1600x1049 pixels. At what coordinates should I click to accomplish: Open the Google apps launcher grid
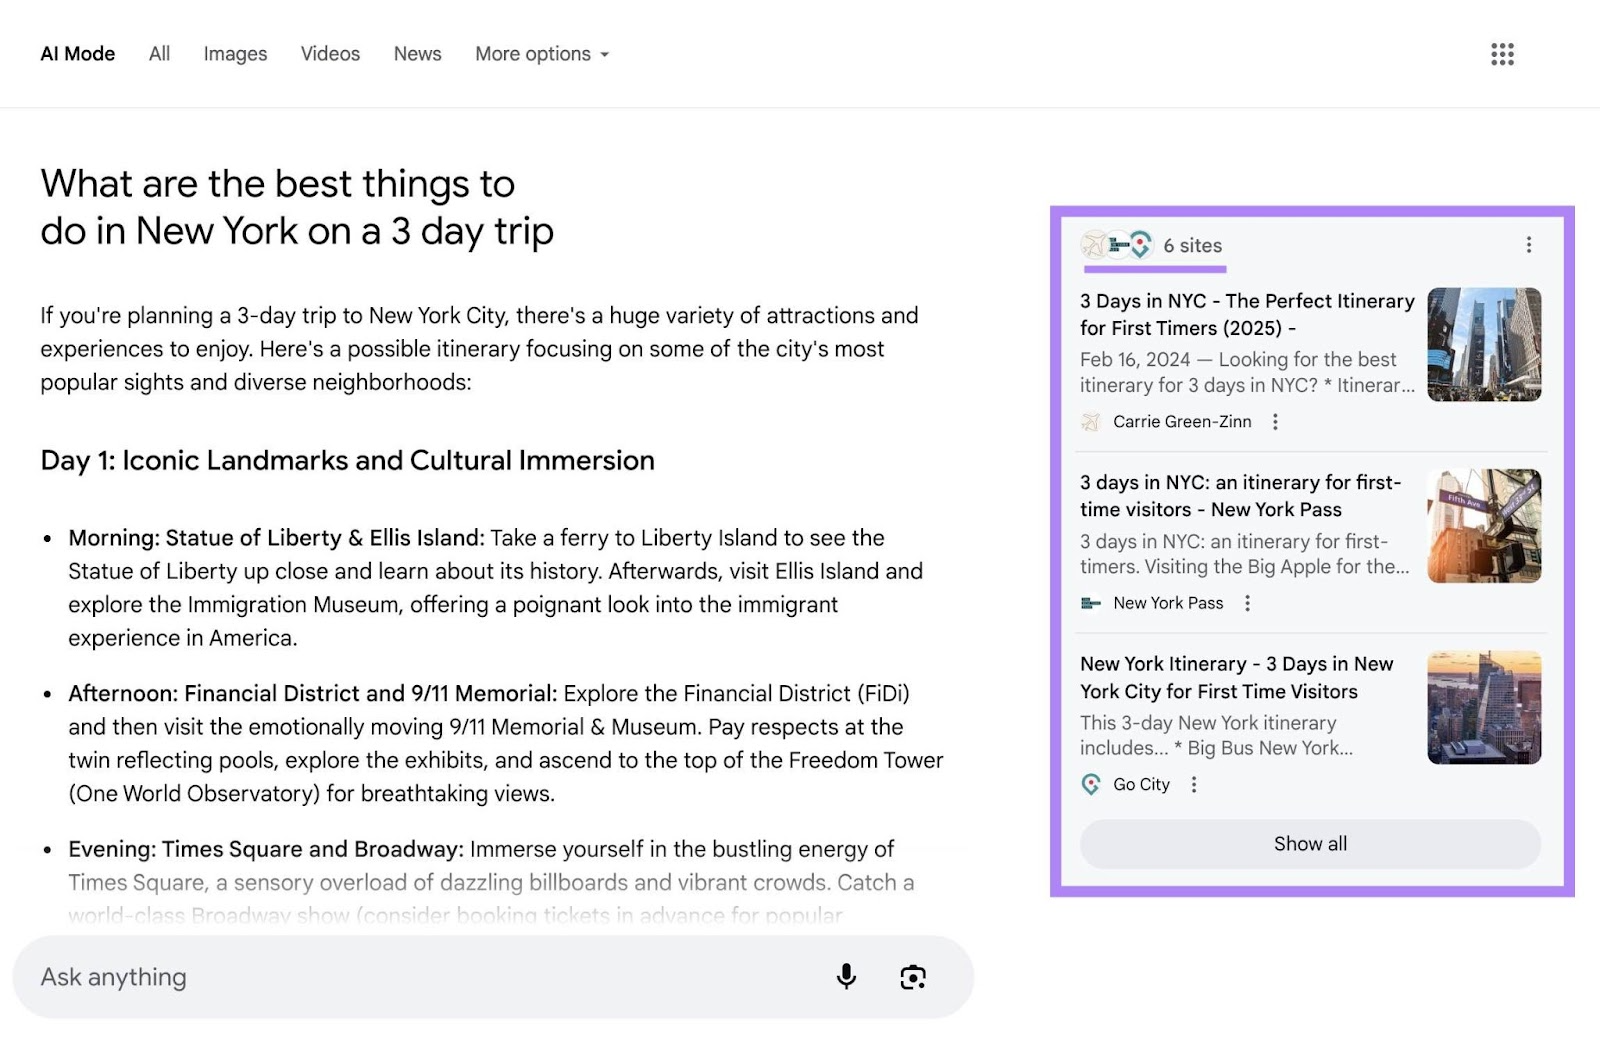point(1502,54)
